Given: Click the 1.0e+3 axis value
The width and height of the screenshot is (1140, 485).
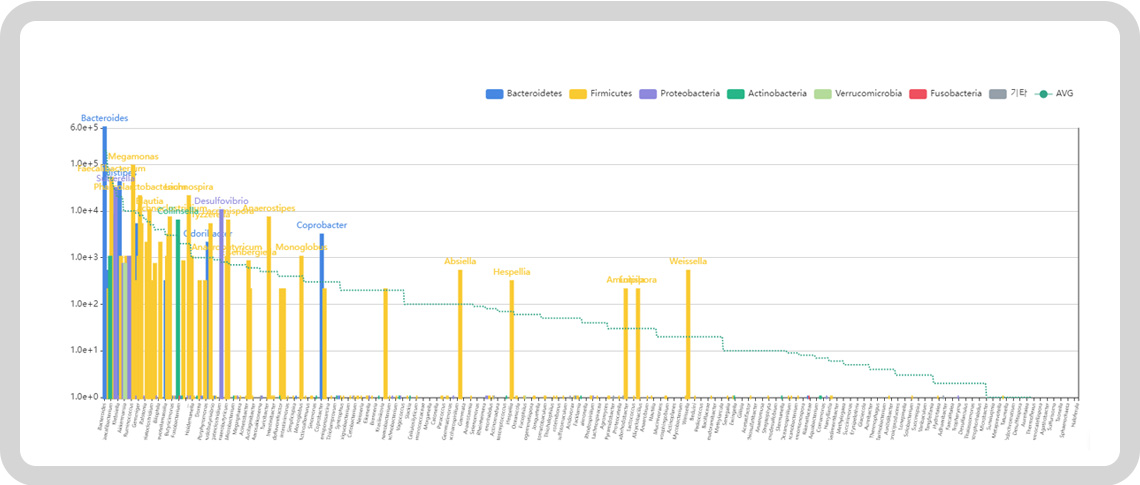Looking at the screenshot, I should click(84, 257).
